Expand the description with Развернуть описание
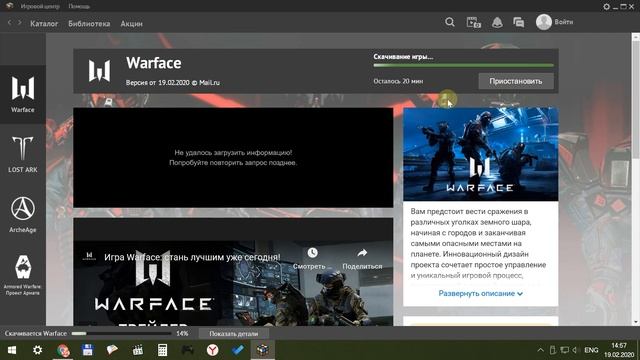640x360 pixels. coord(480,293)
